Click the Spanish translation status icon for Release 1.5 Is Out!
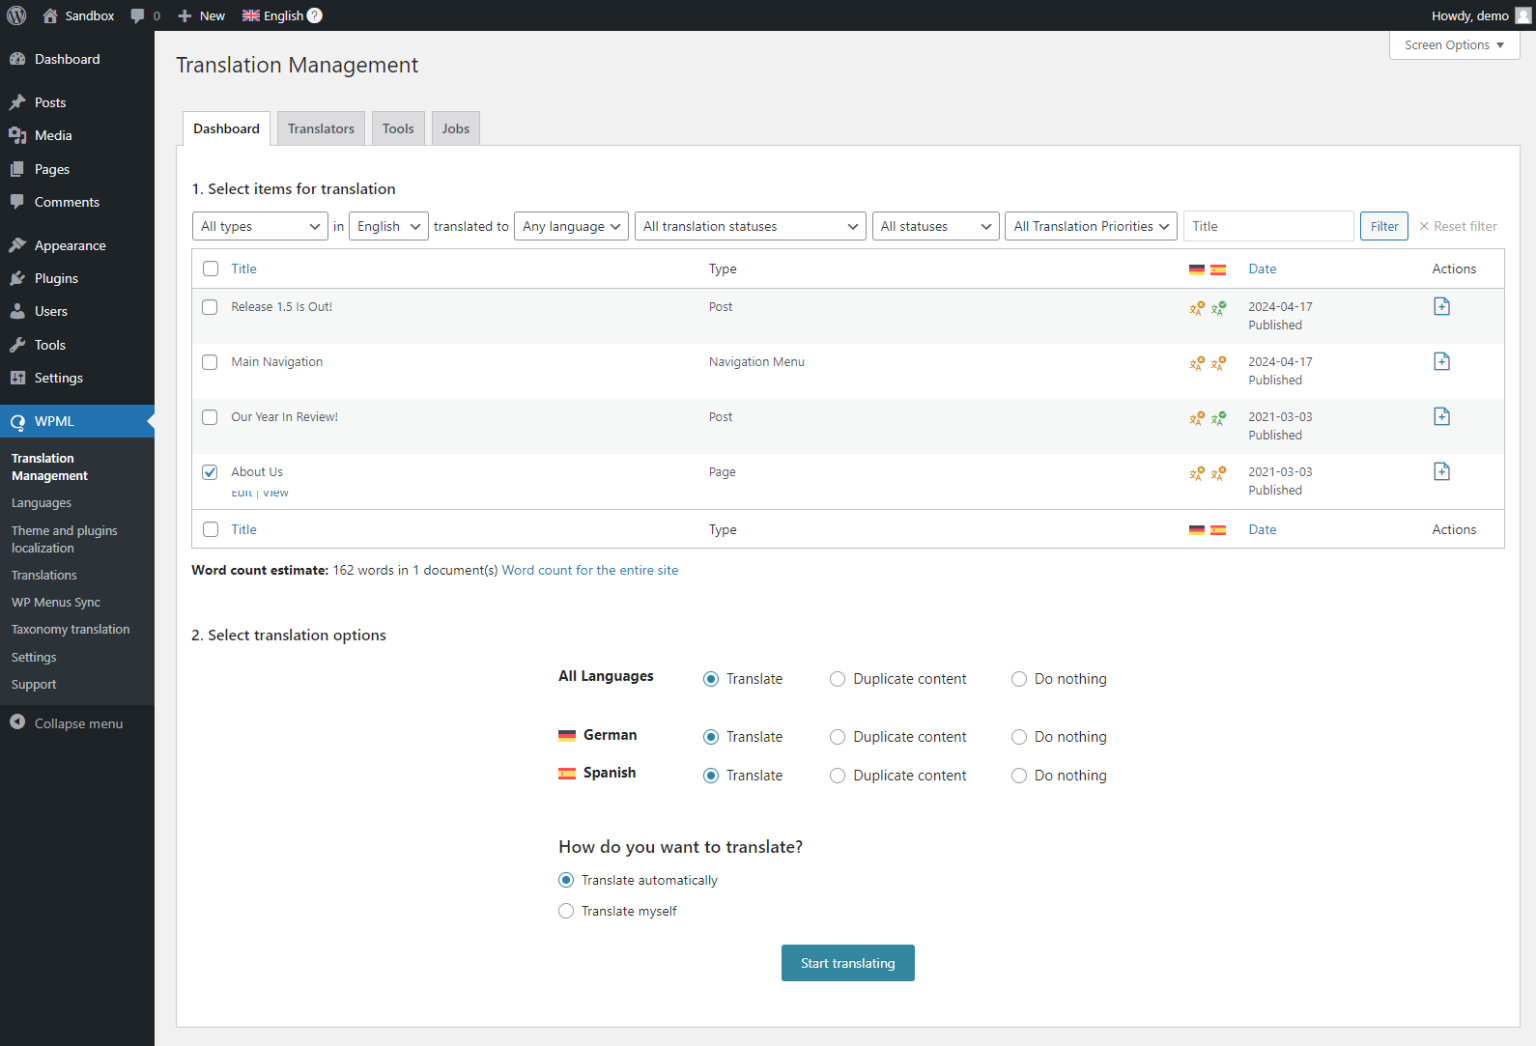The width and height of the screenshot is (1536, 1046). tap(1219, 308)
